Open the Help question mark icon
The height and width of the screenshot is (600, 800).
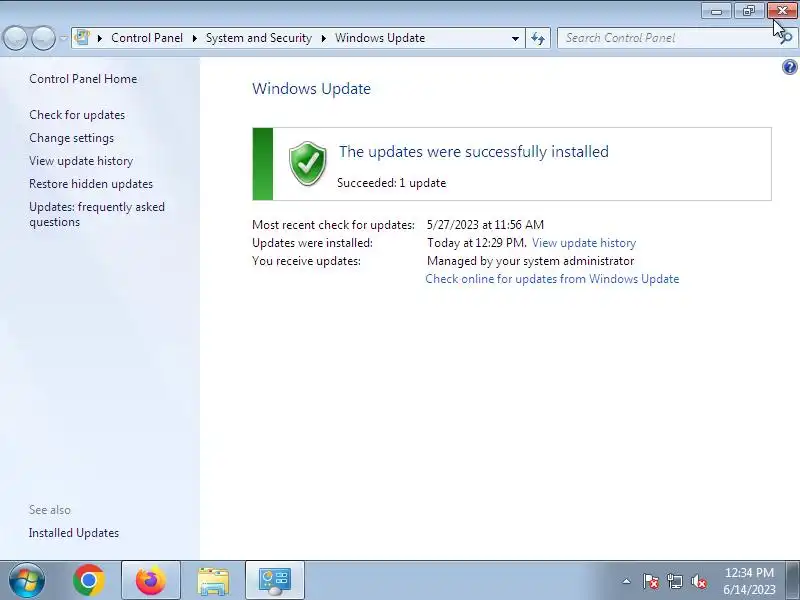tap(789, 67)
